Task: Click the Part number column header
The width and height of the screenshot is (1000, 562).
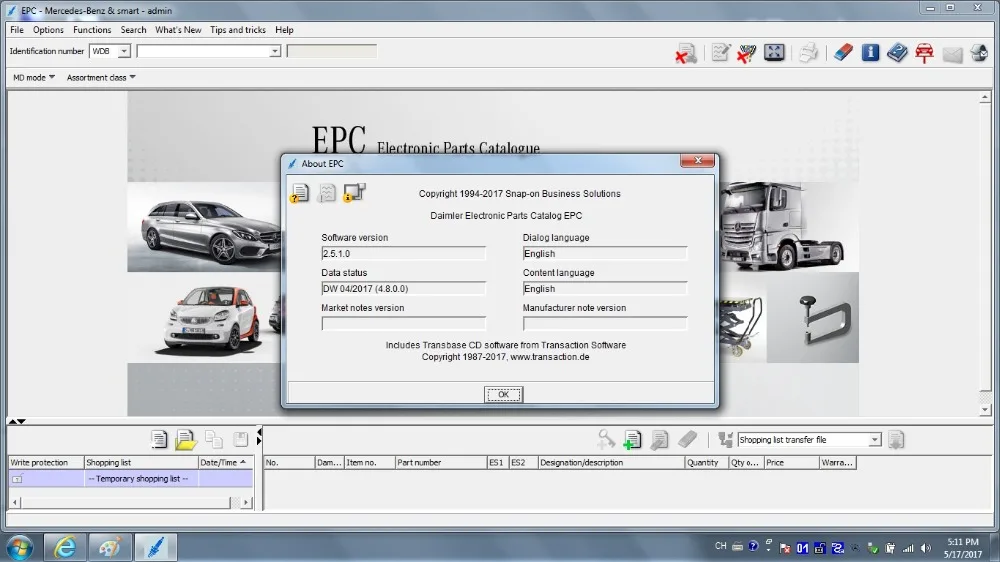Action: (x=440, y=462)
